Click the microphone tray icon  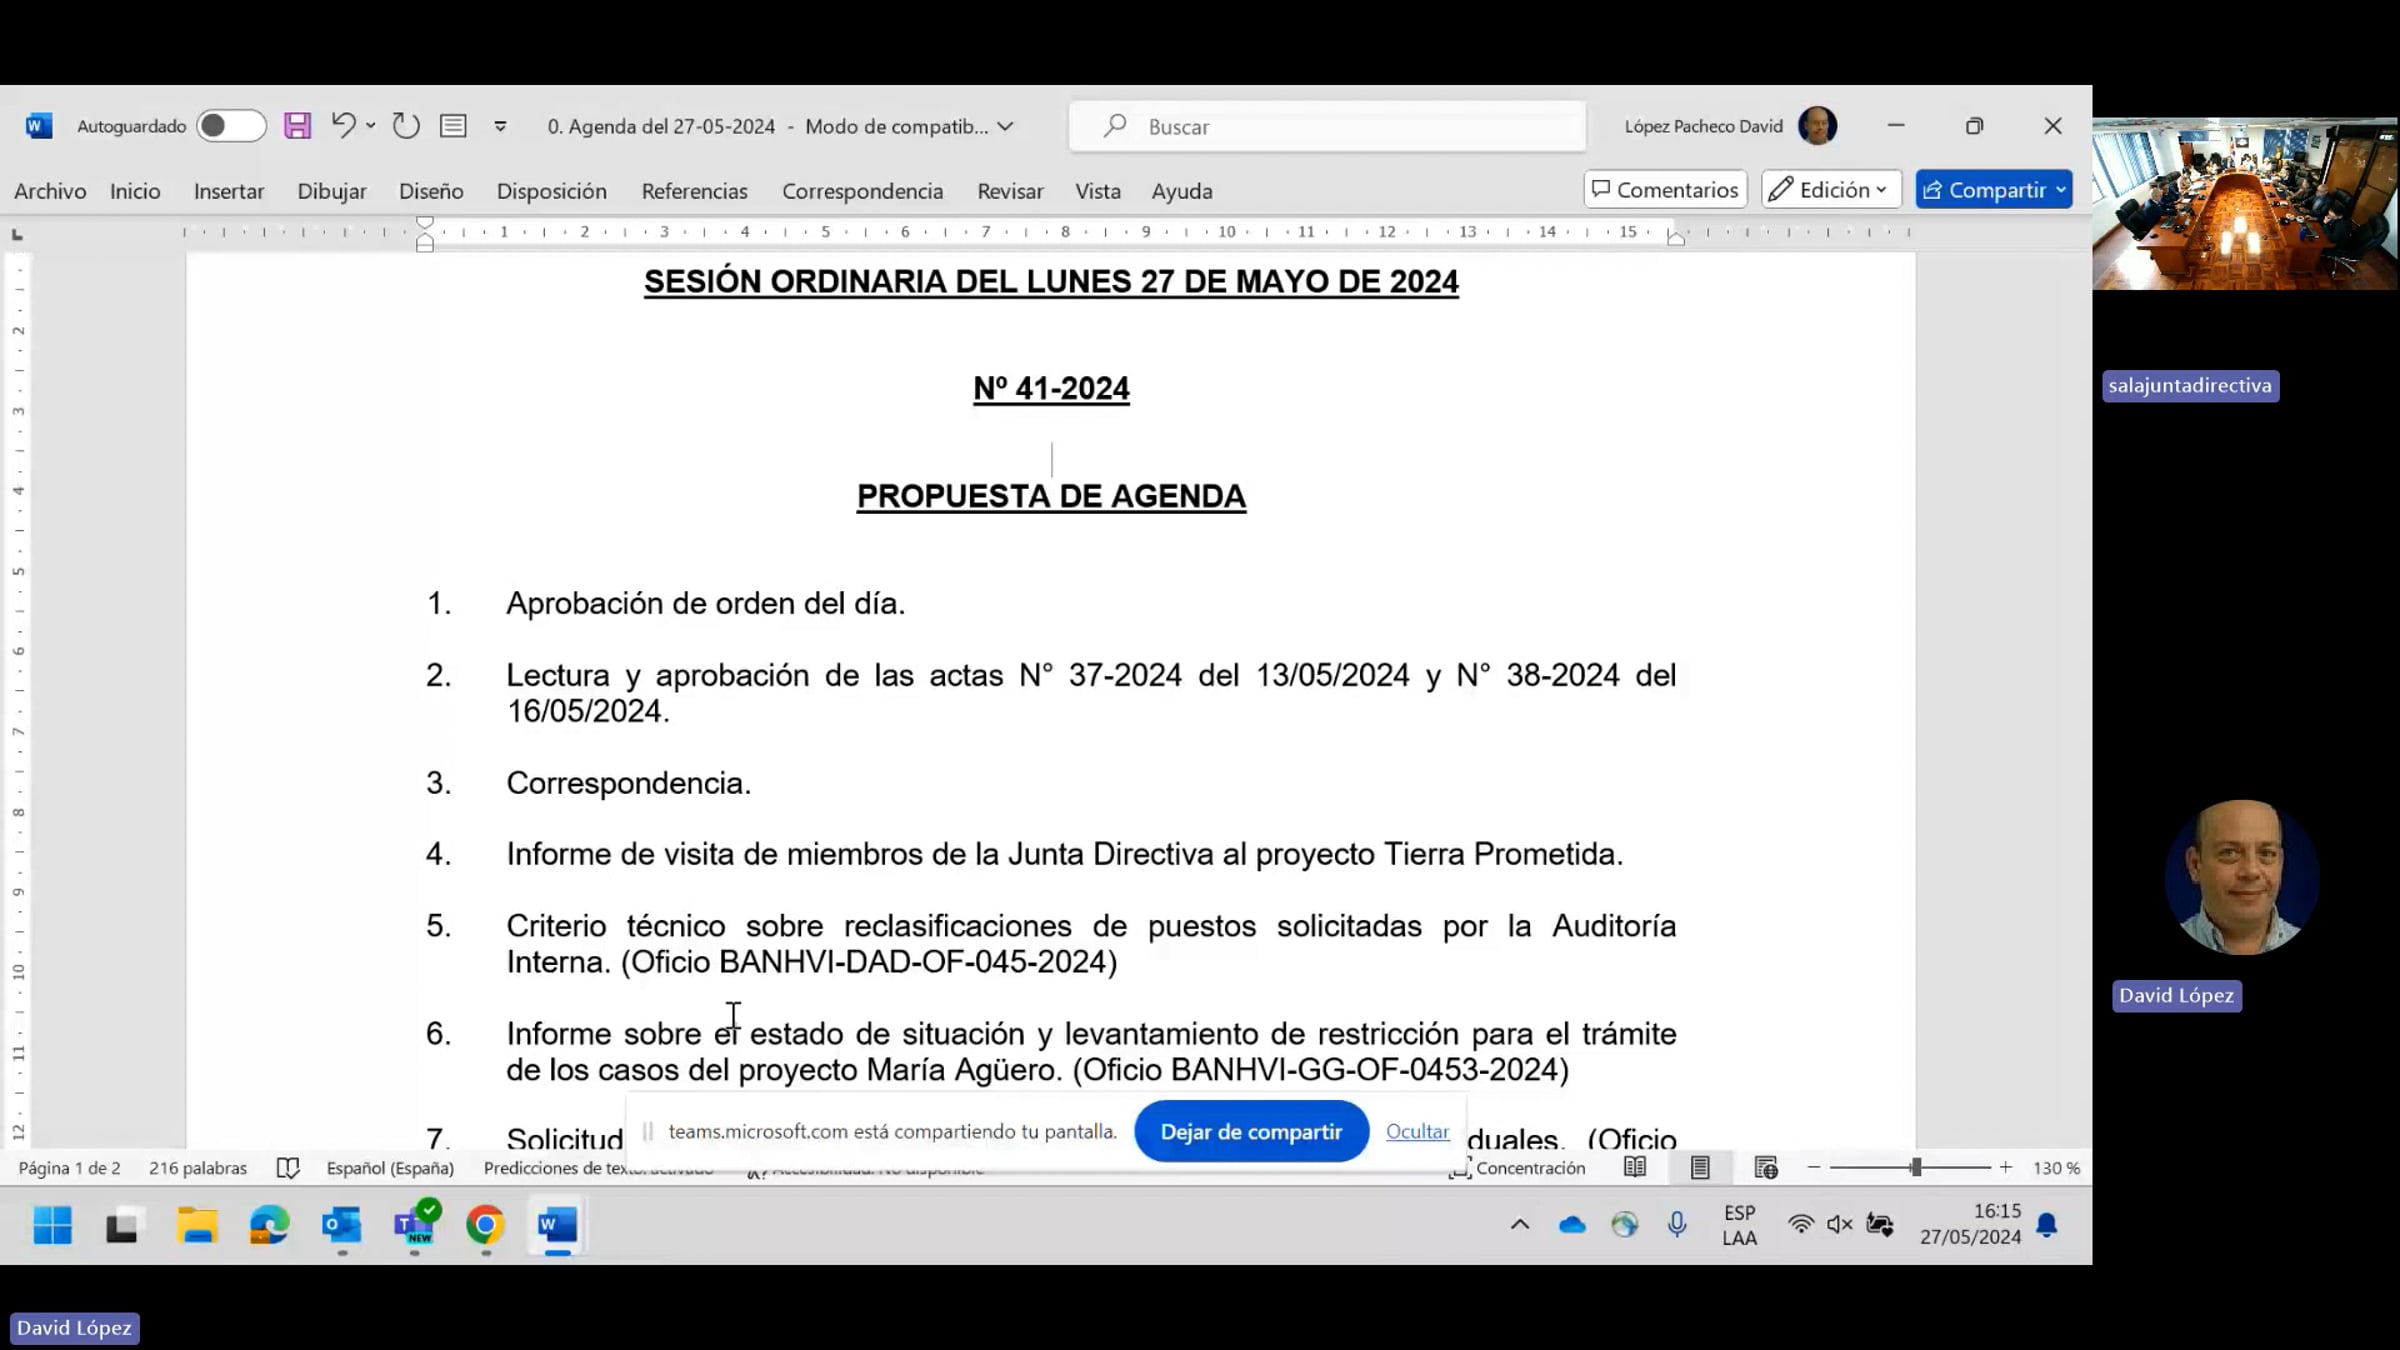1677,1225
